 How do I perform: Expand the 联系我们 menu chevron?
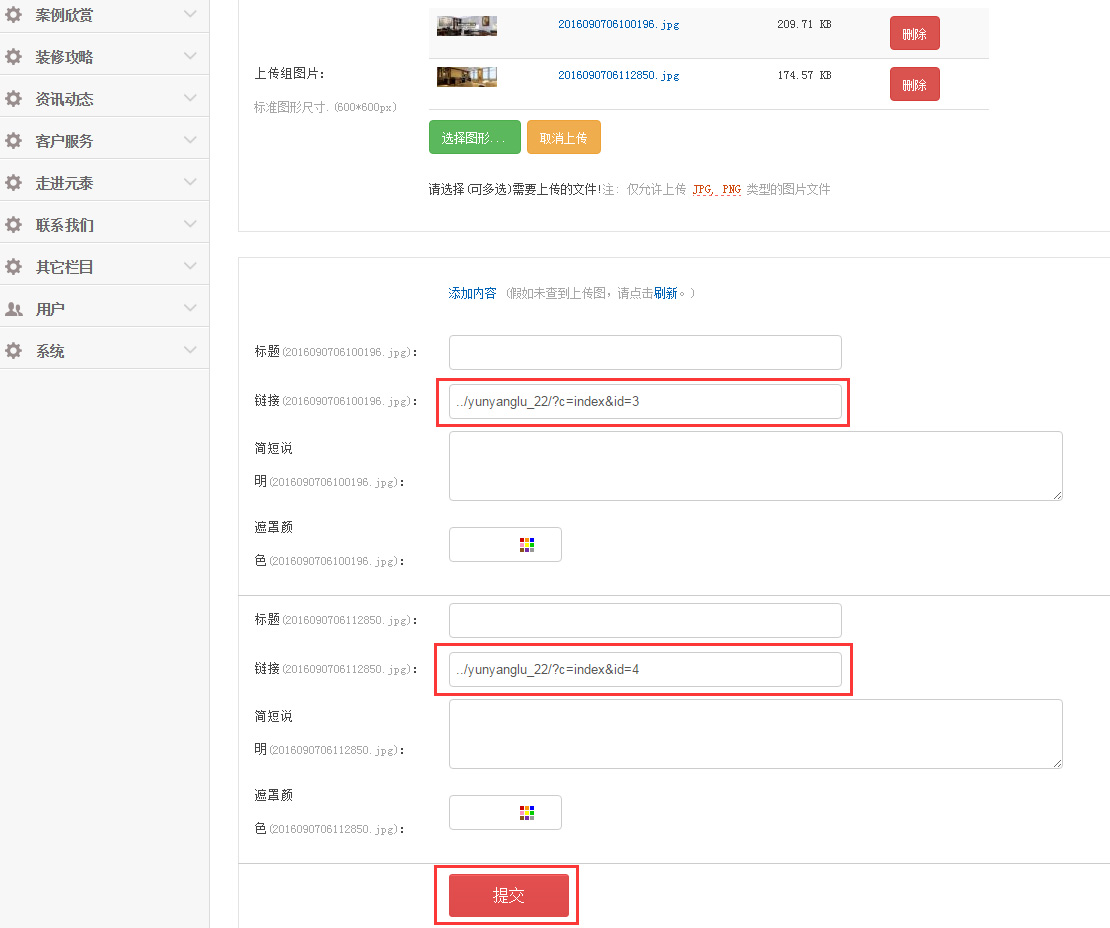[x=190, y=224]
